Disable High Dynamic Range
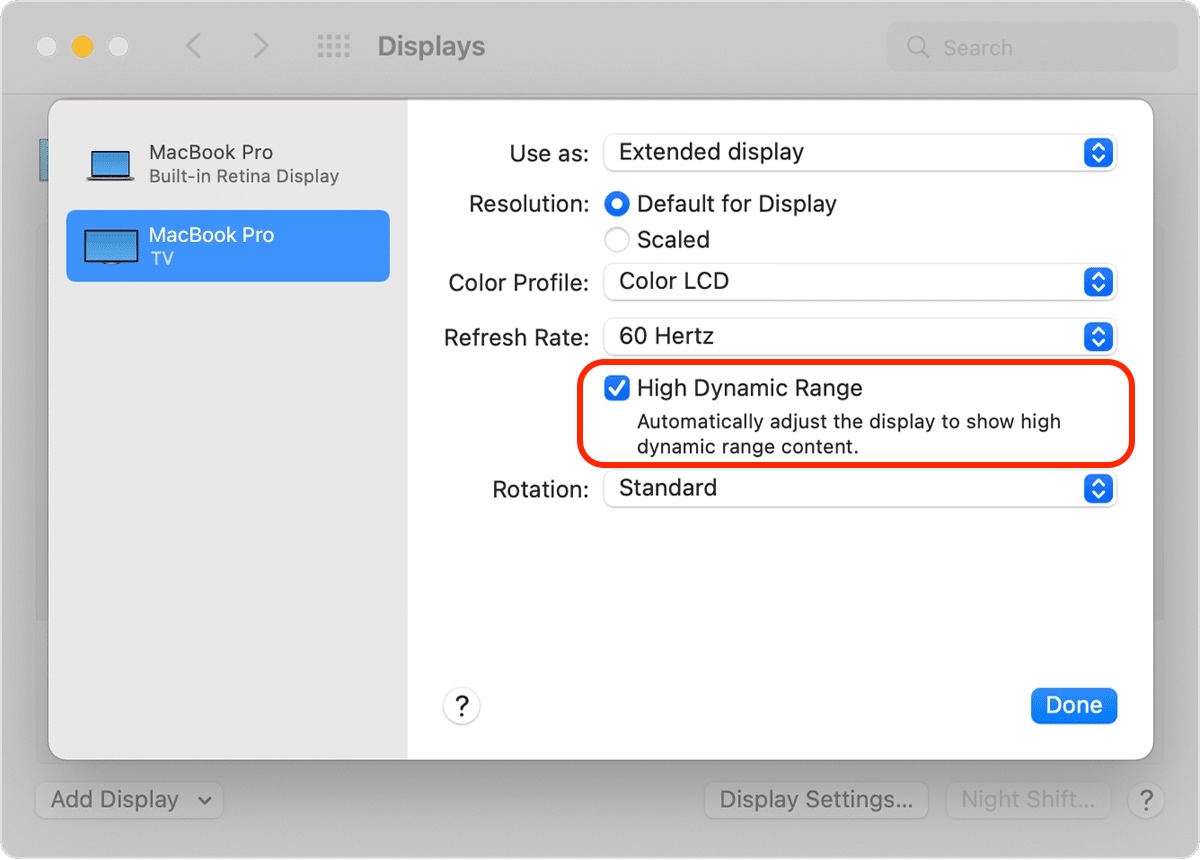Image resolution: width=1200 pixels, height=860 pixels. [616, 388]
